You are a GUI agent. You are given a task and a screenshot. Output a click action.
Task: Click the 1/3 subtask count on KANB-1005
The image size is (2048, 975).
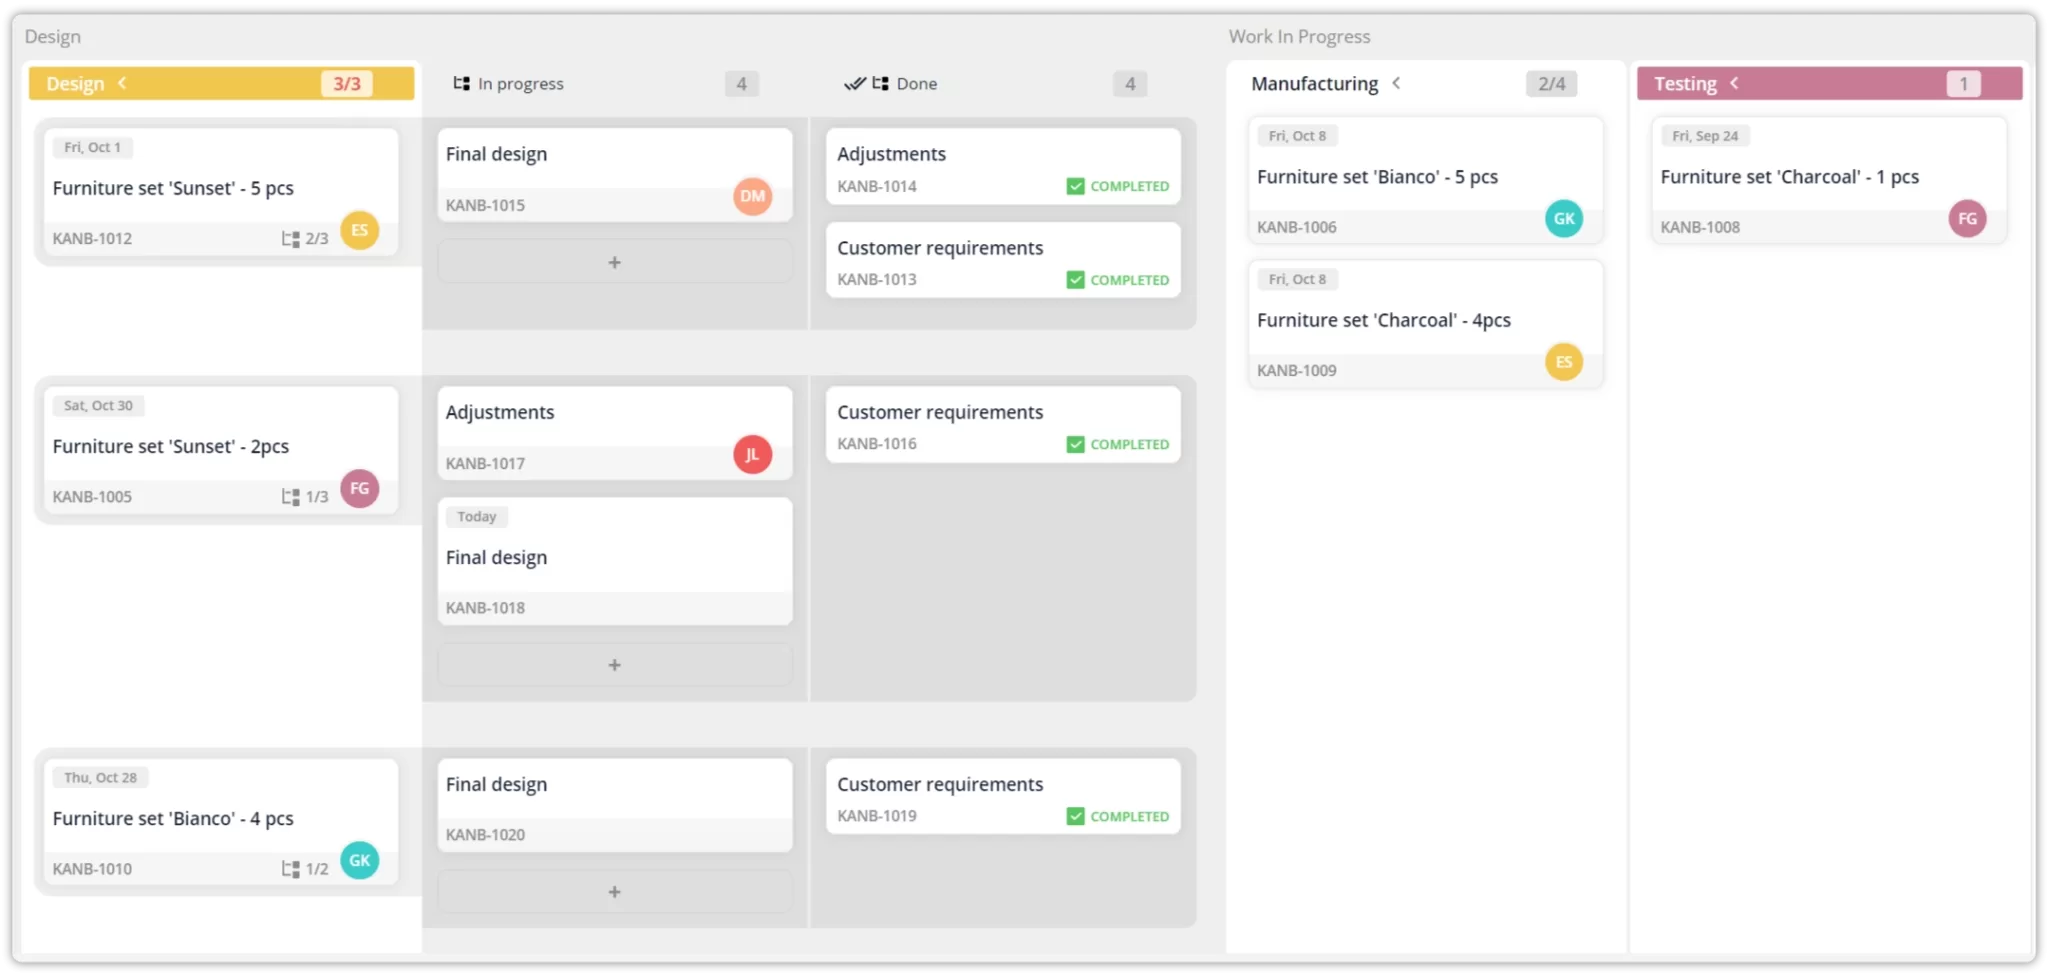[x=317, y=497]
